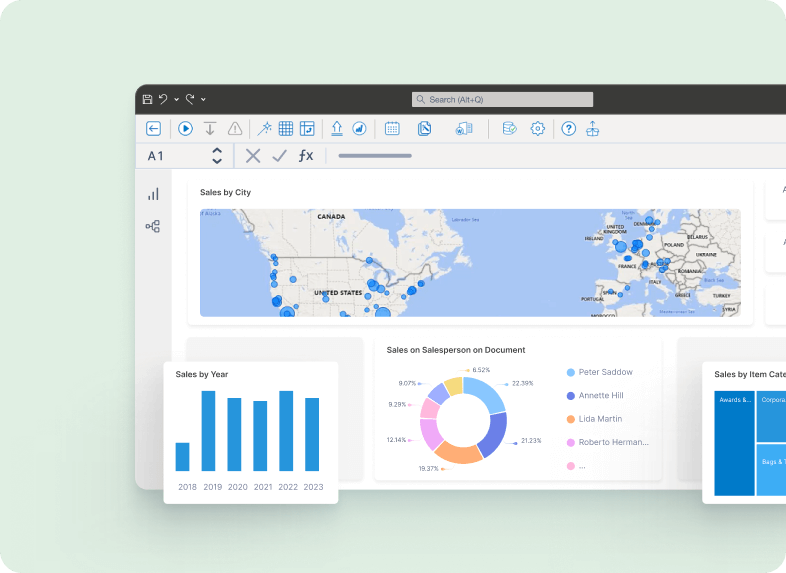Click the 2018 bar in Sales by Year

click(x=182, y=457)
